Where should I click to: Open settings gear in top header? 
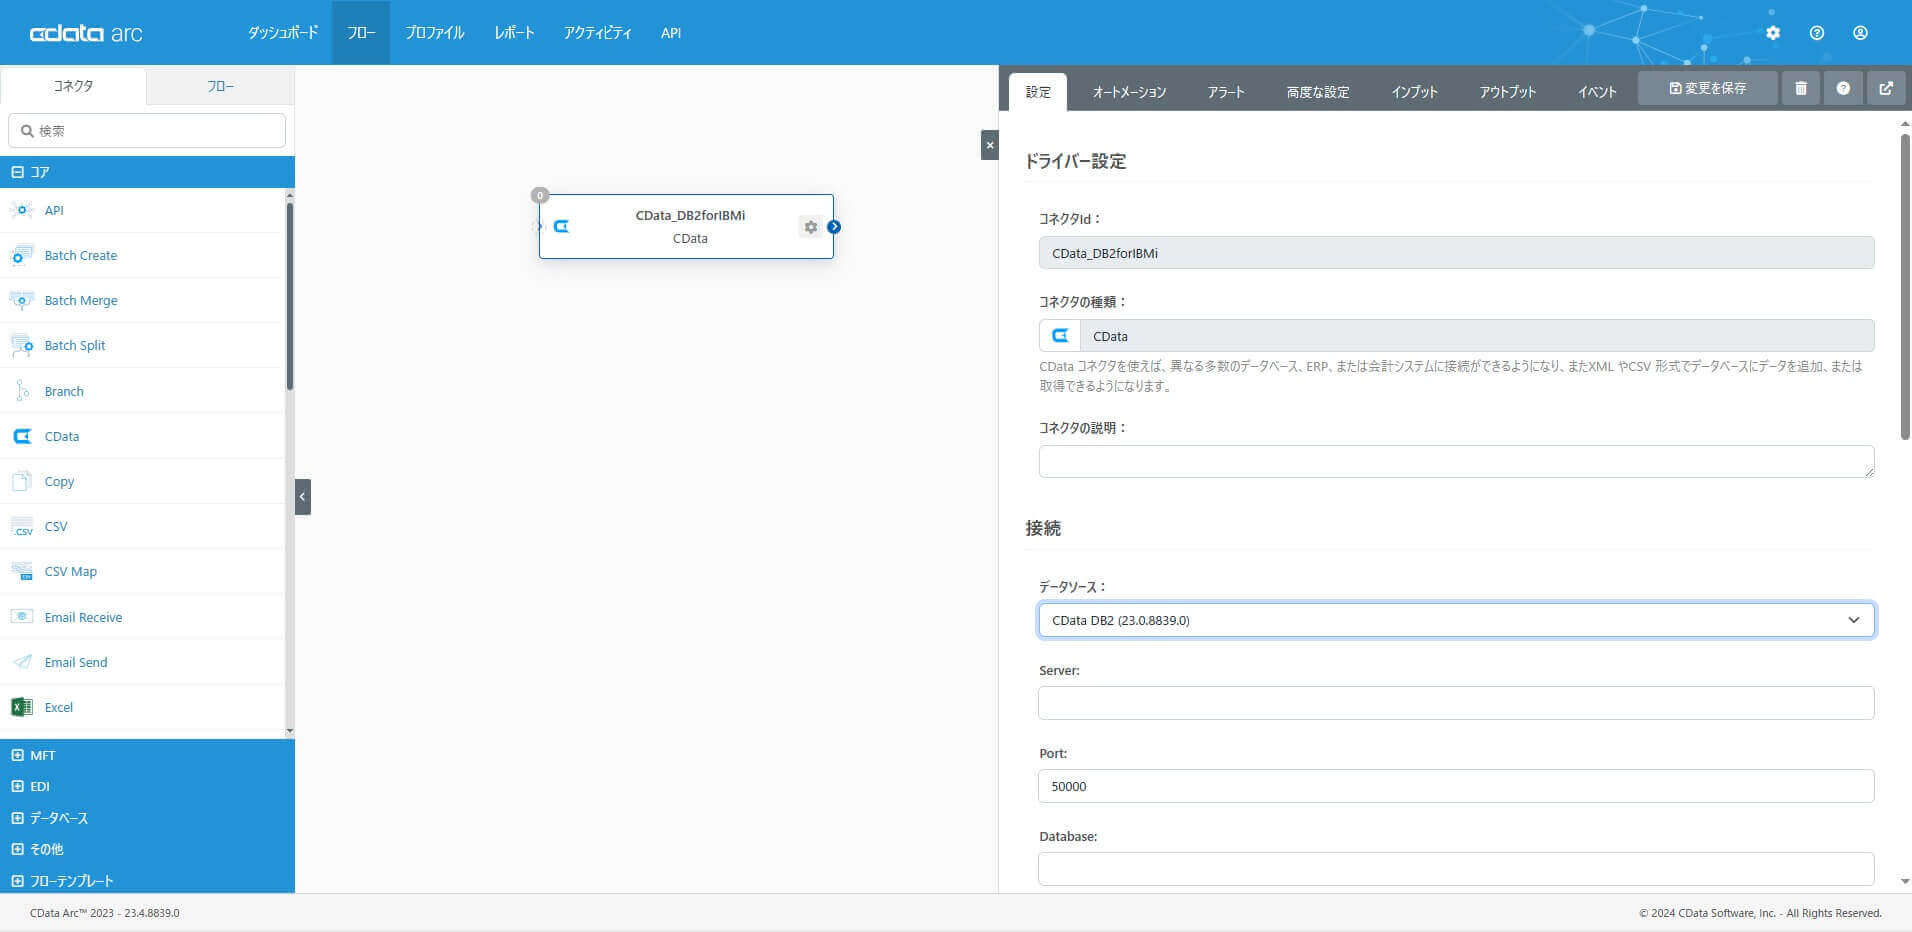pos(1773,33)
